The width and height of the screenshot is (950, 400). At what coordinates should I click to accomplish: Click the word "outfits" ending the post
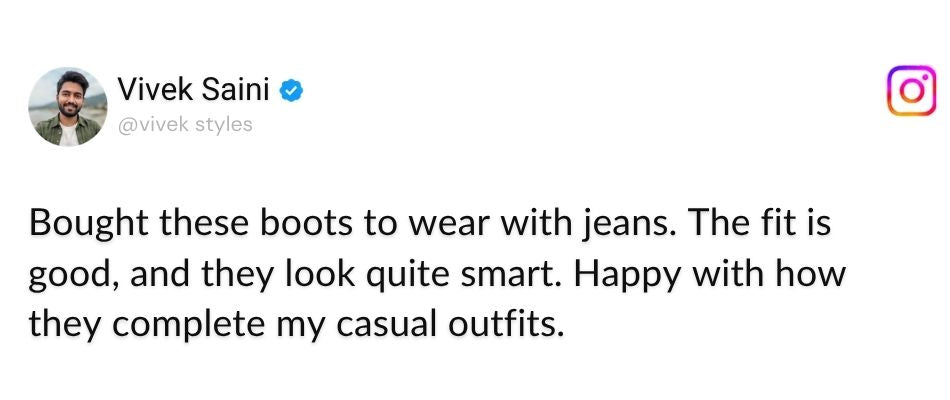tap(503, 327)
